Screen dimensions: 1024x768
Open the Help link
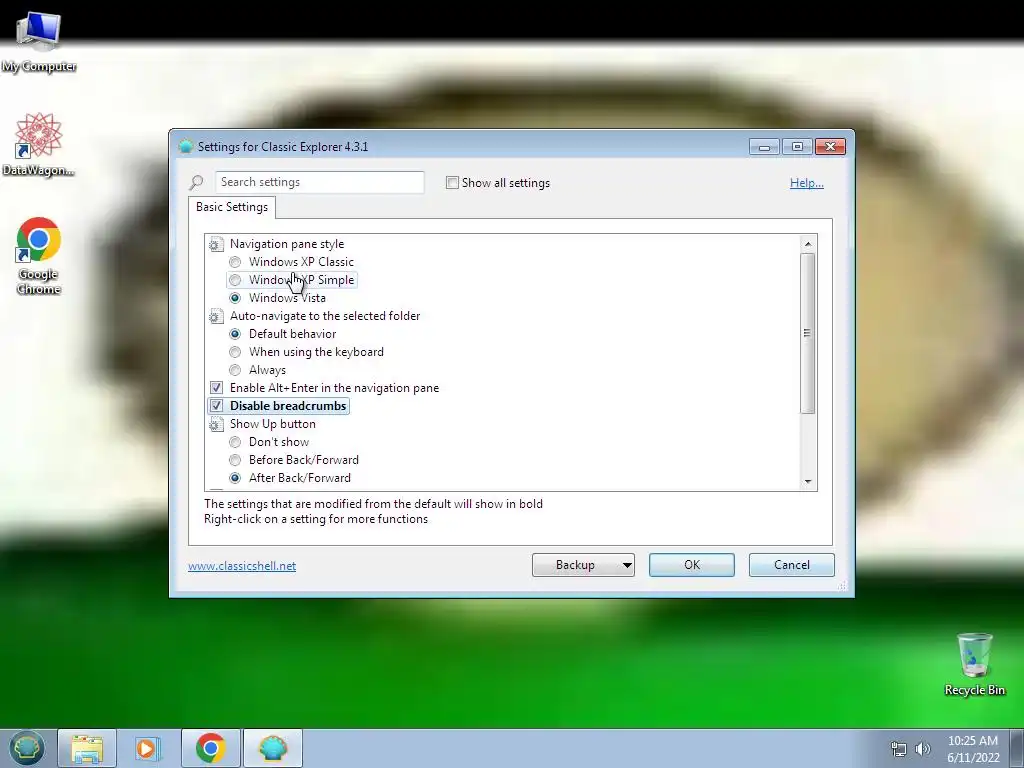click(x=807, y=183)
